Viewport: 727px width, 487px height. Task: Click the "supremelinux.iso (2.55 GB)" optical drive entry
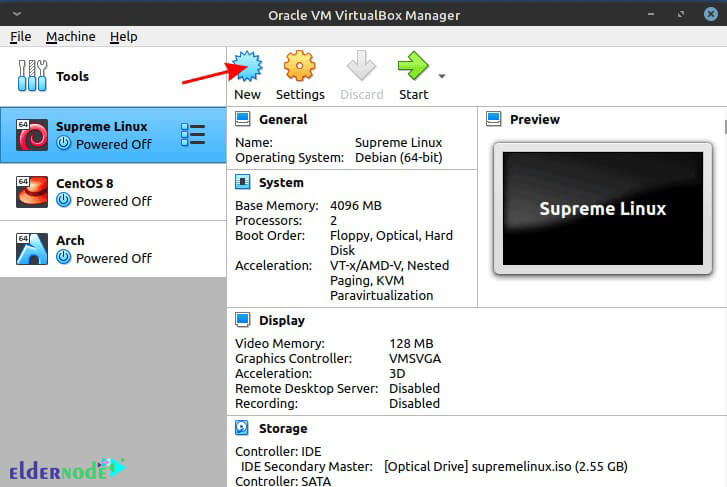(506, 466)
